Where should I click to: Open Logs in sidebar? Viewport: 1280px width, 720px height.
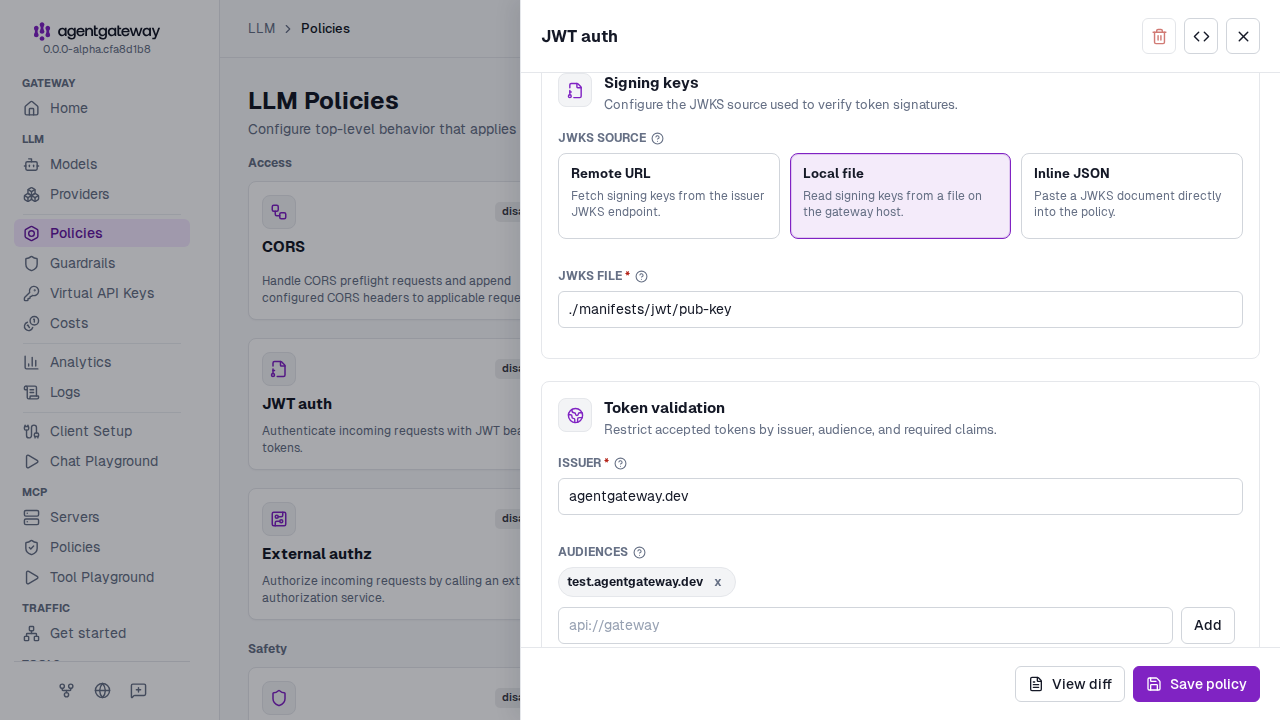click(102, 392)
